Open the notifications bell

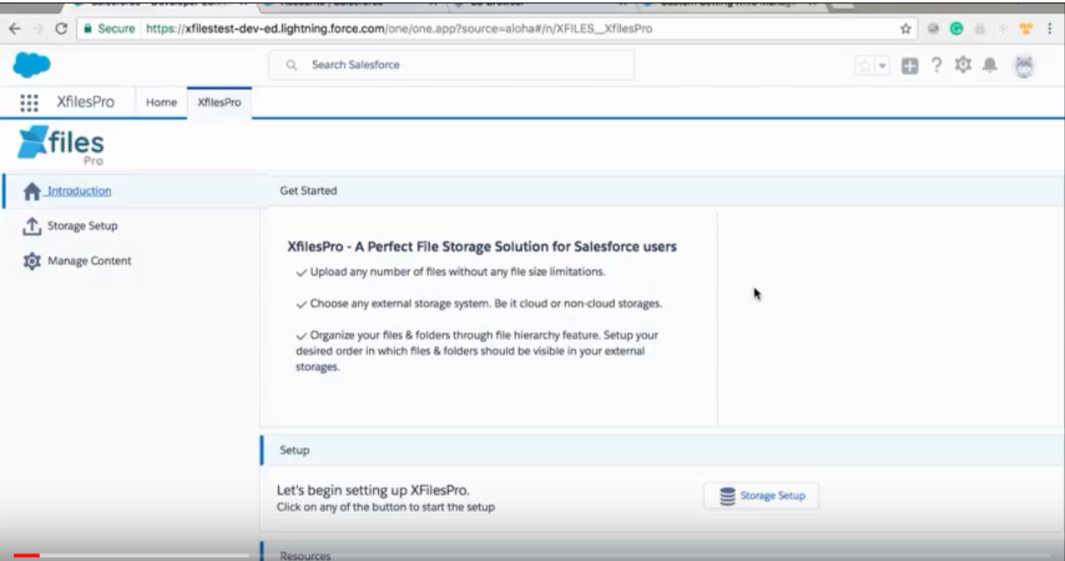tap(990, 65)
